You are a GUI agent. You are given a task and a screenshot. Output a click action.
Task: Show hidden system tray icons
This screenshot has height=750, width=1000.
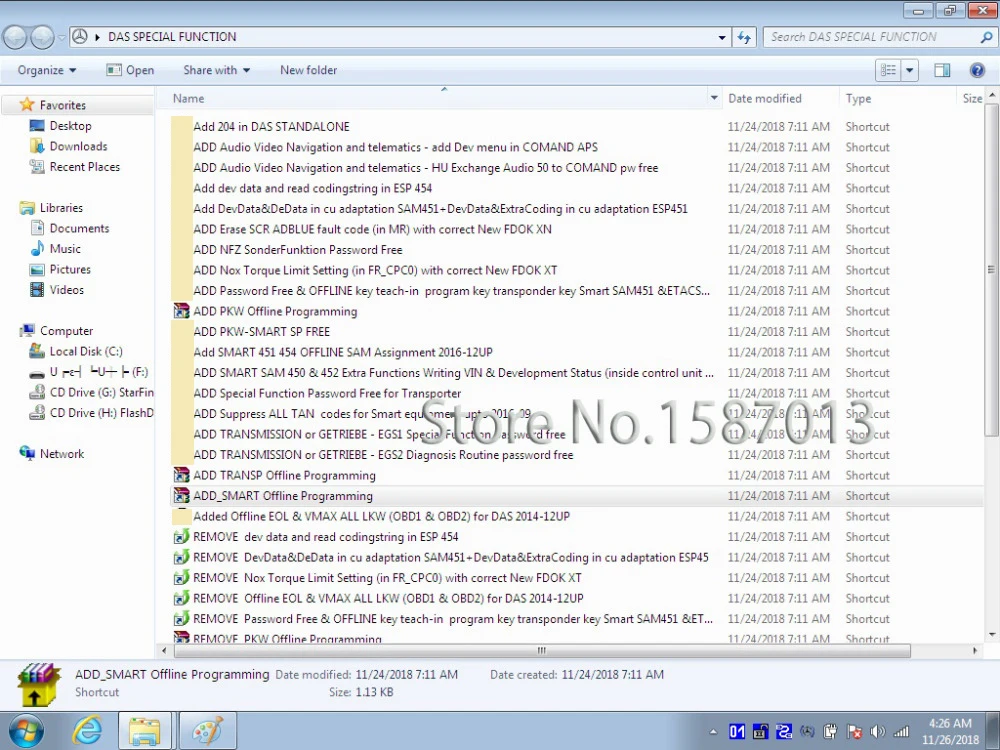tap(713, 732)
